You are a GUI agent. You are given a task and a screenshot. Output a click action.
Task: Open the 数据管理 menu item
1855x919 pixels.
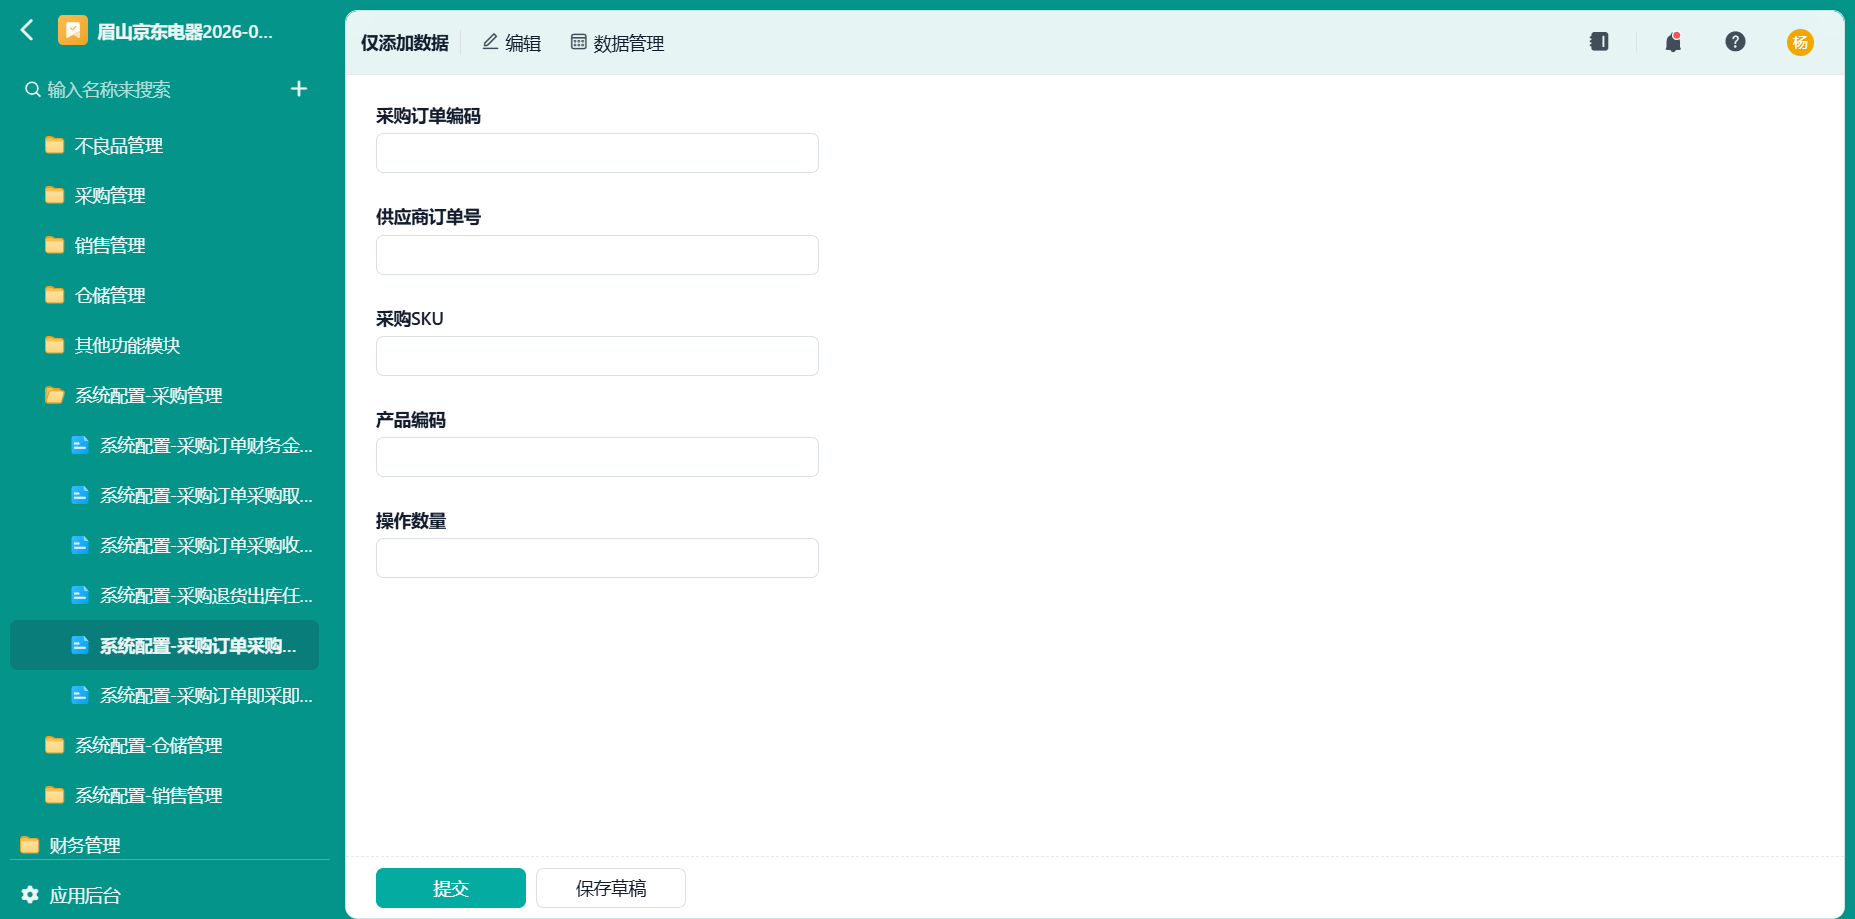coord(617,43)
